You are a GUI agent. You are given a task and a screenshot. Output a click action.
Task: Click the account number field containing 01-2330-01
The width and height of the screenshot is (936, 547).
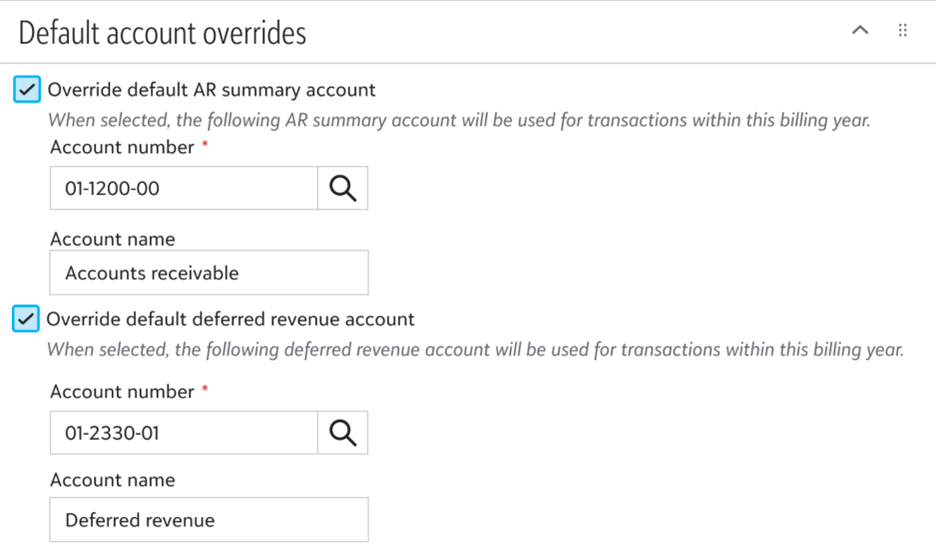(184, 433)
